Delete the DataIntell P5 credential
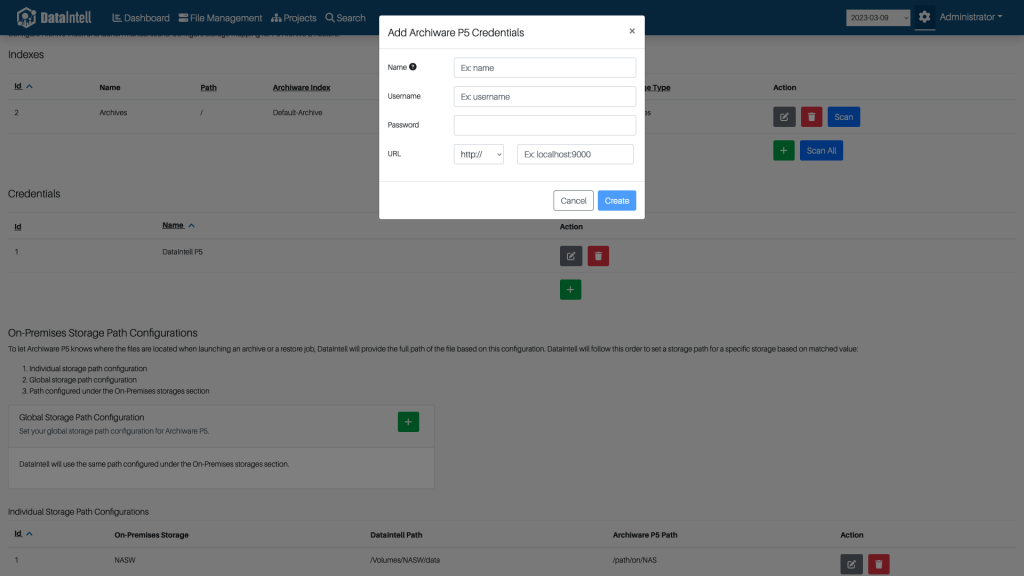1024x576 pixels. pos(598,256)
